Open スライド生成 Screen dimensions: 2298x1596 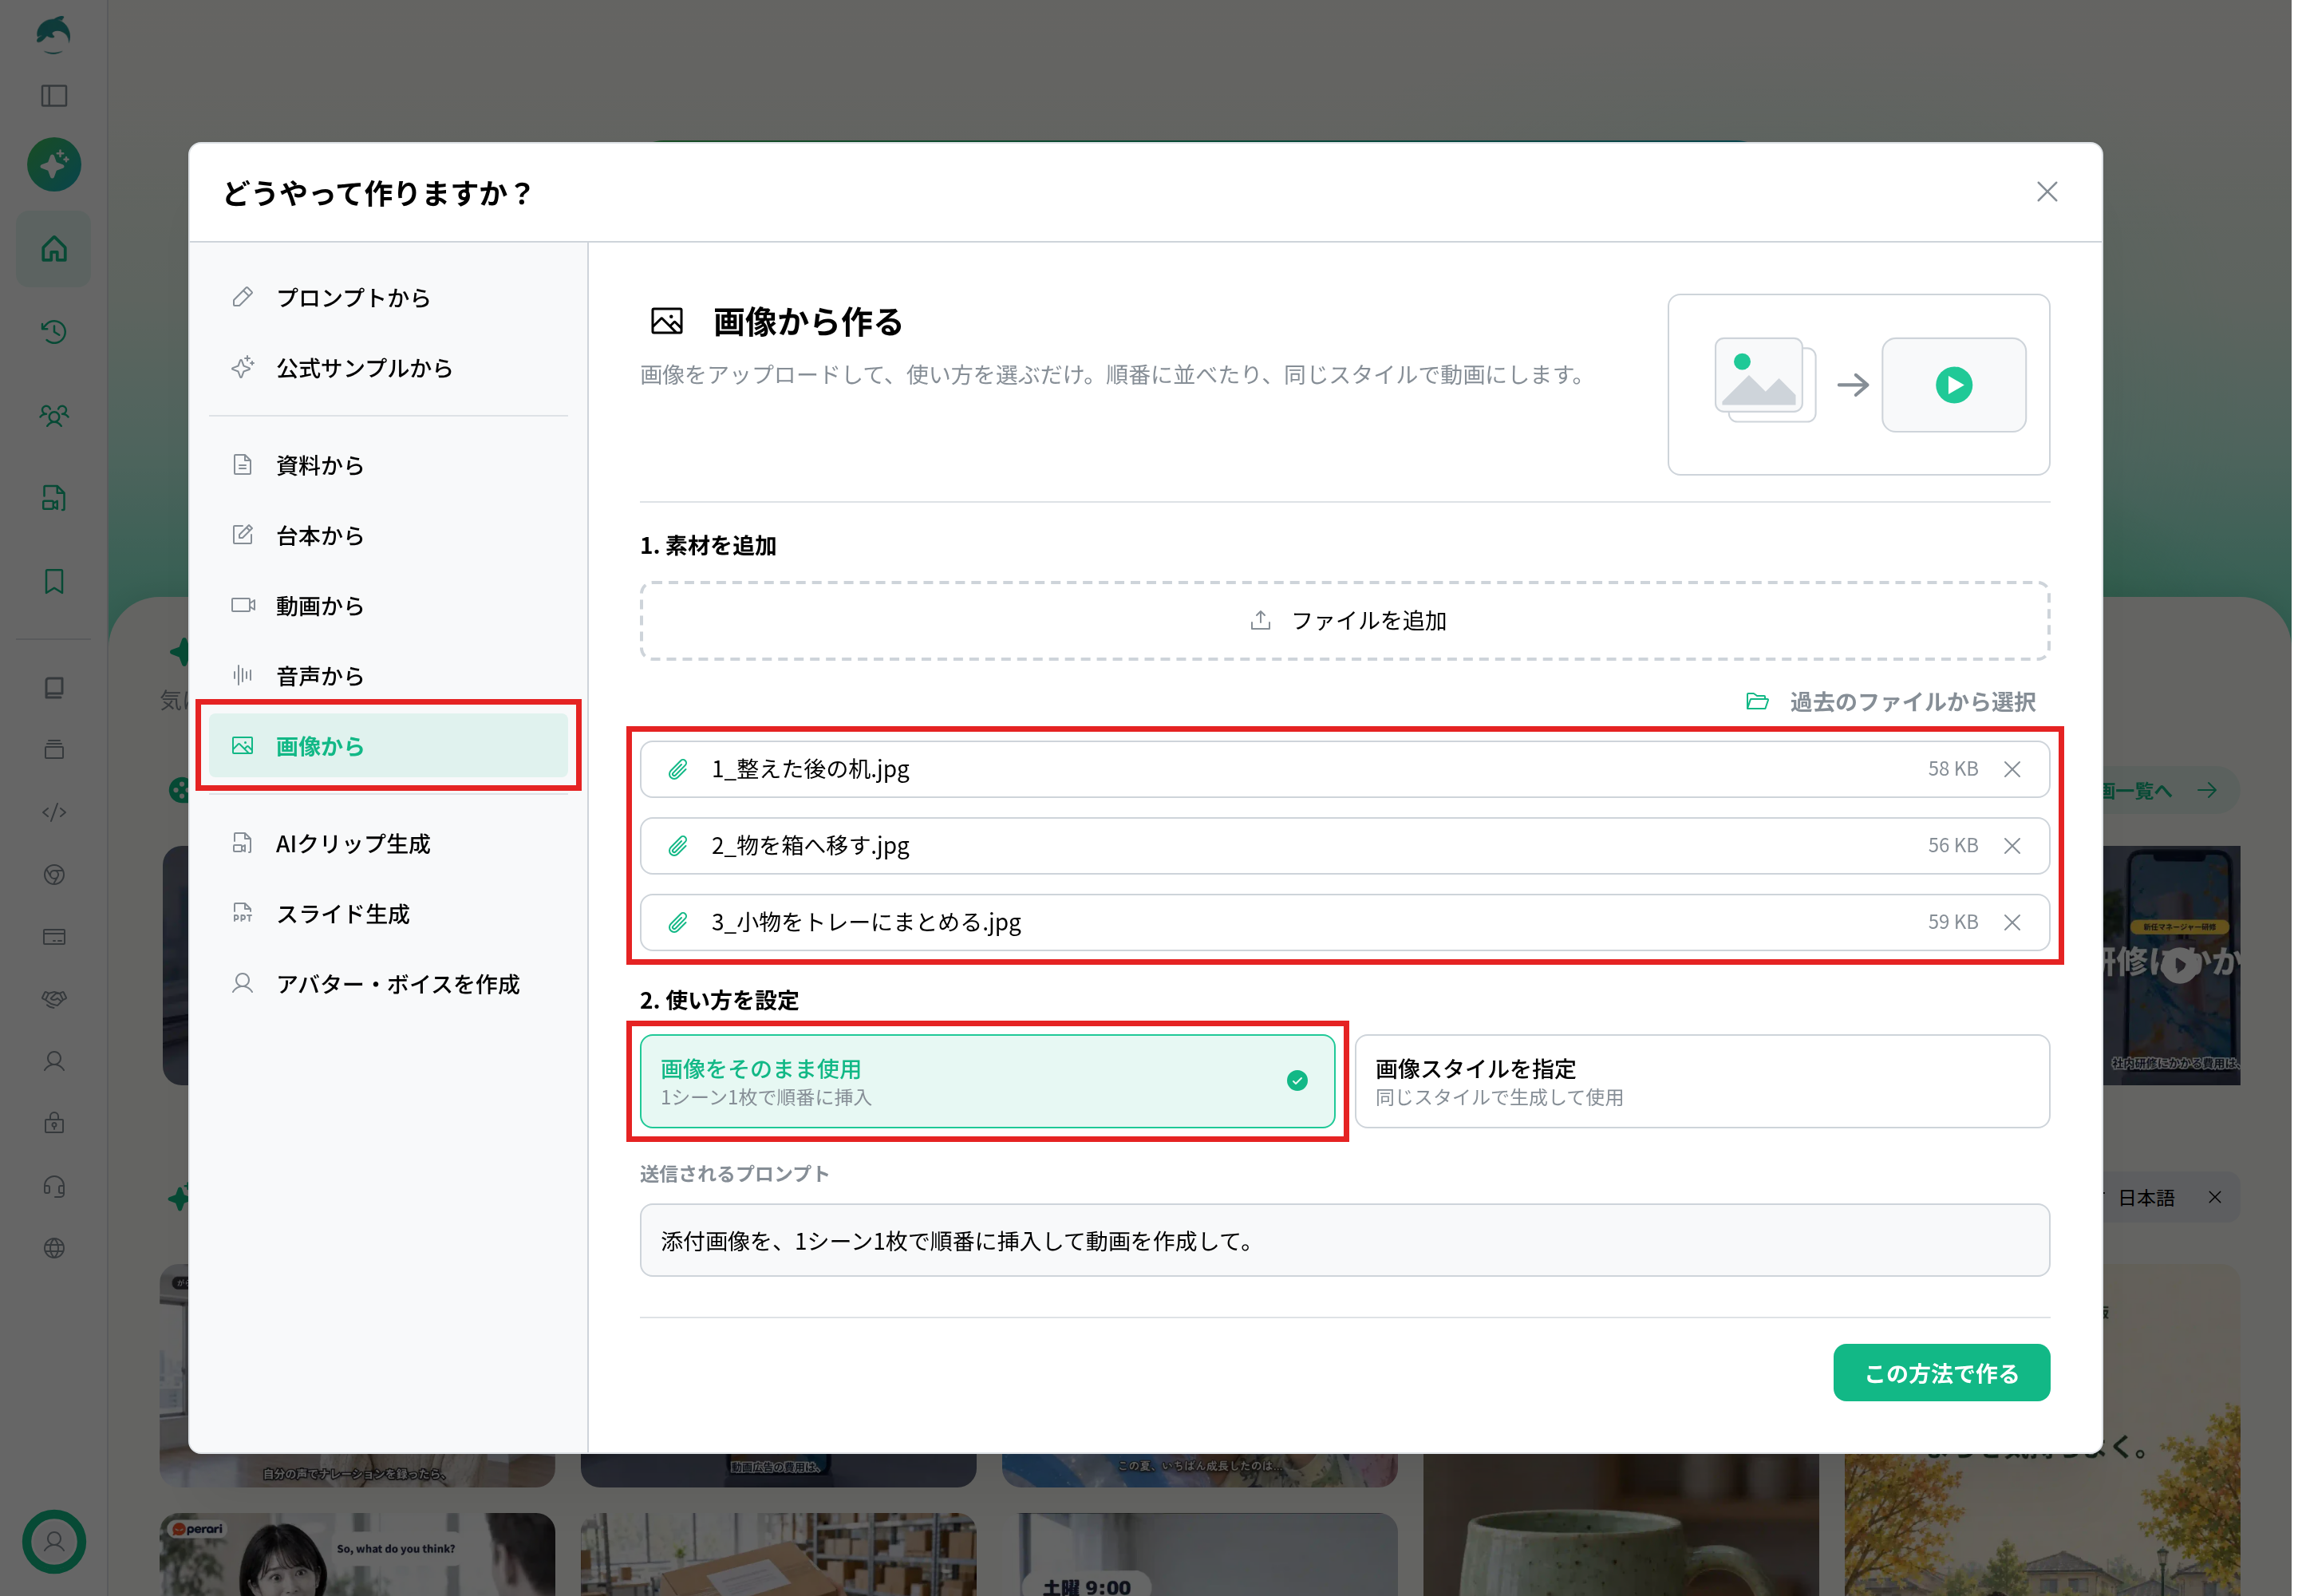[x=388, y=914]
